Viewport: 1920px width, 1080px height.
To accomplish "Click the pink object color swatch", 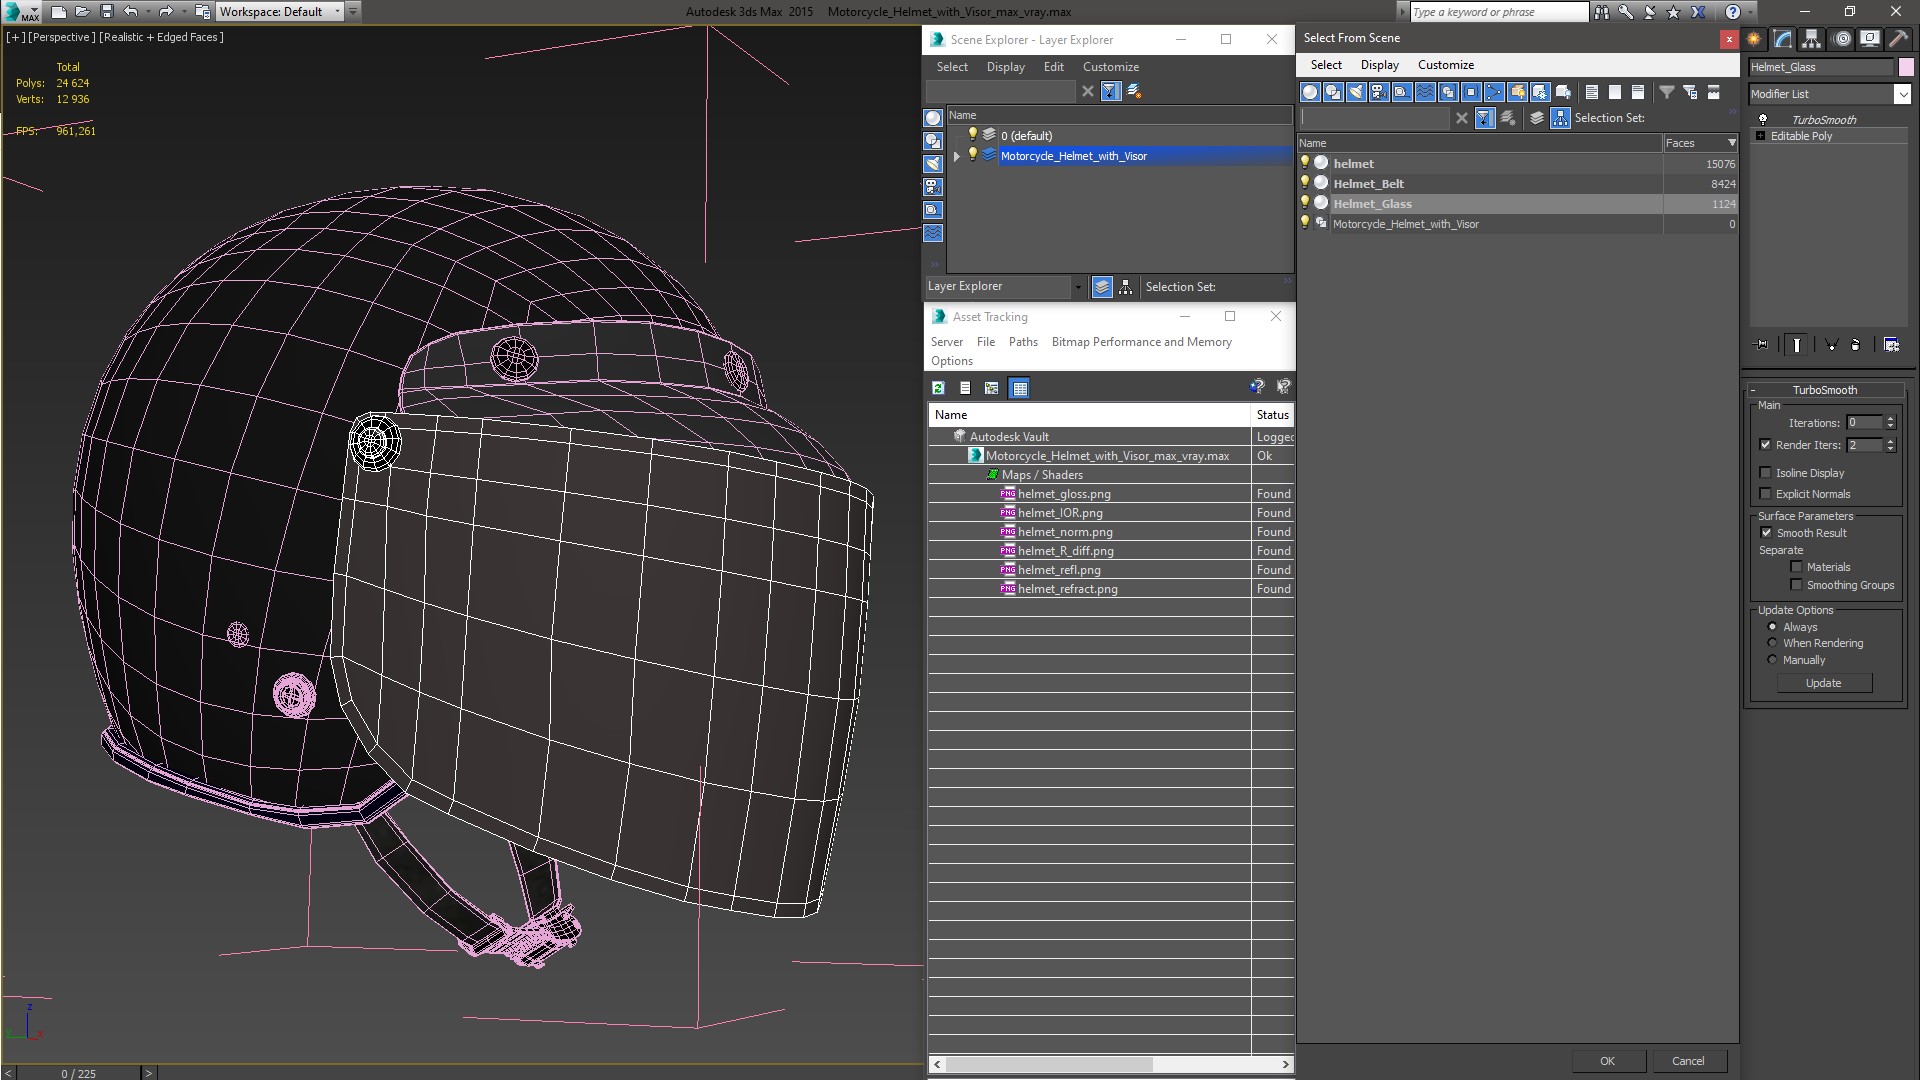I will (1906, 67).
